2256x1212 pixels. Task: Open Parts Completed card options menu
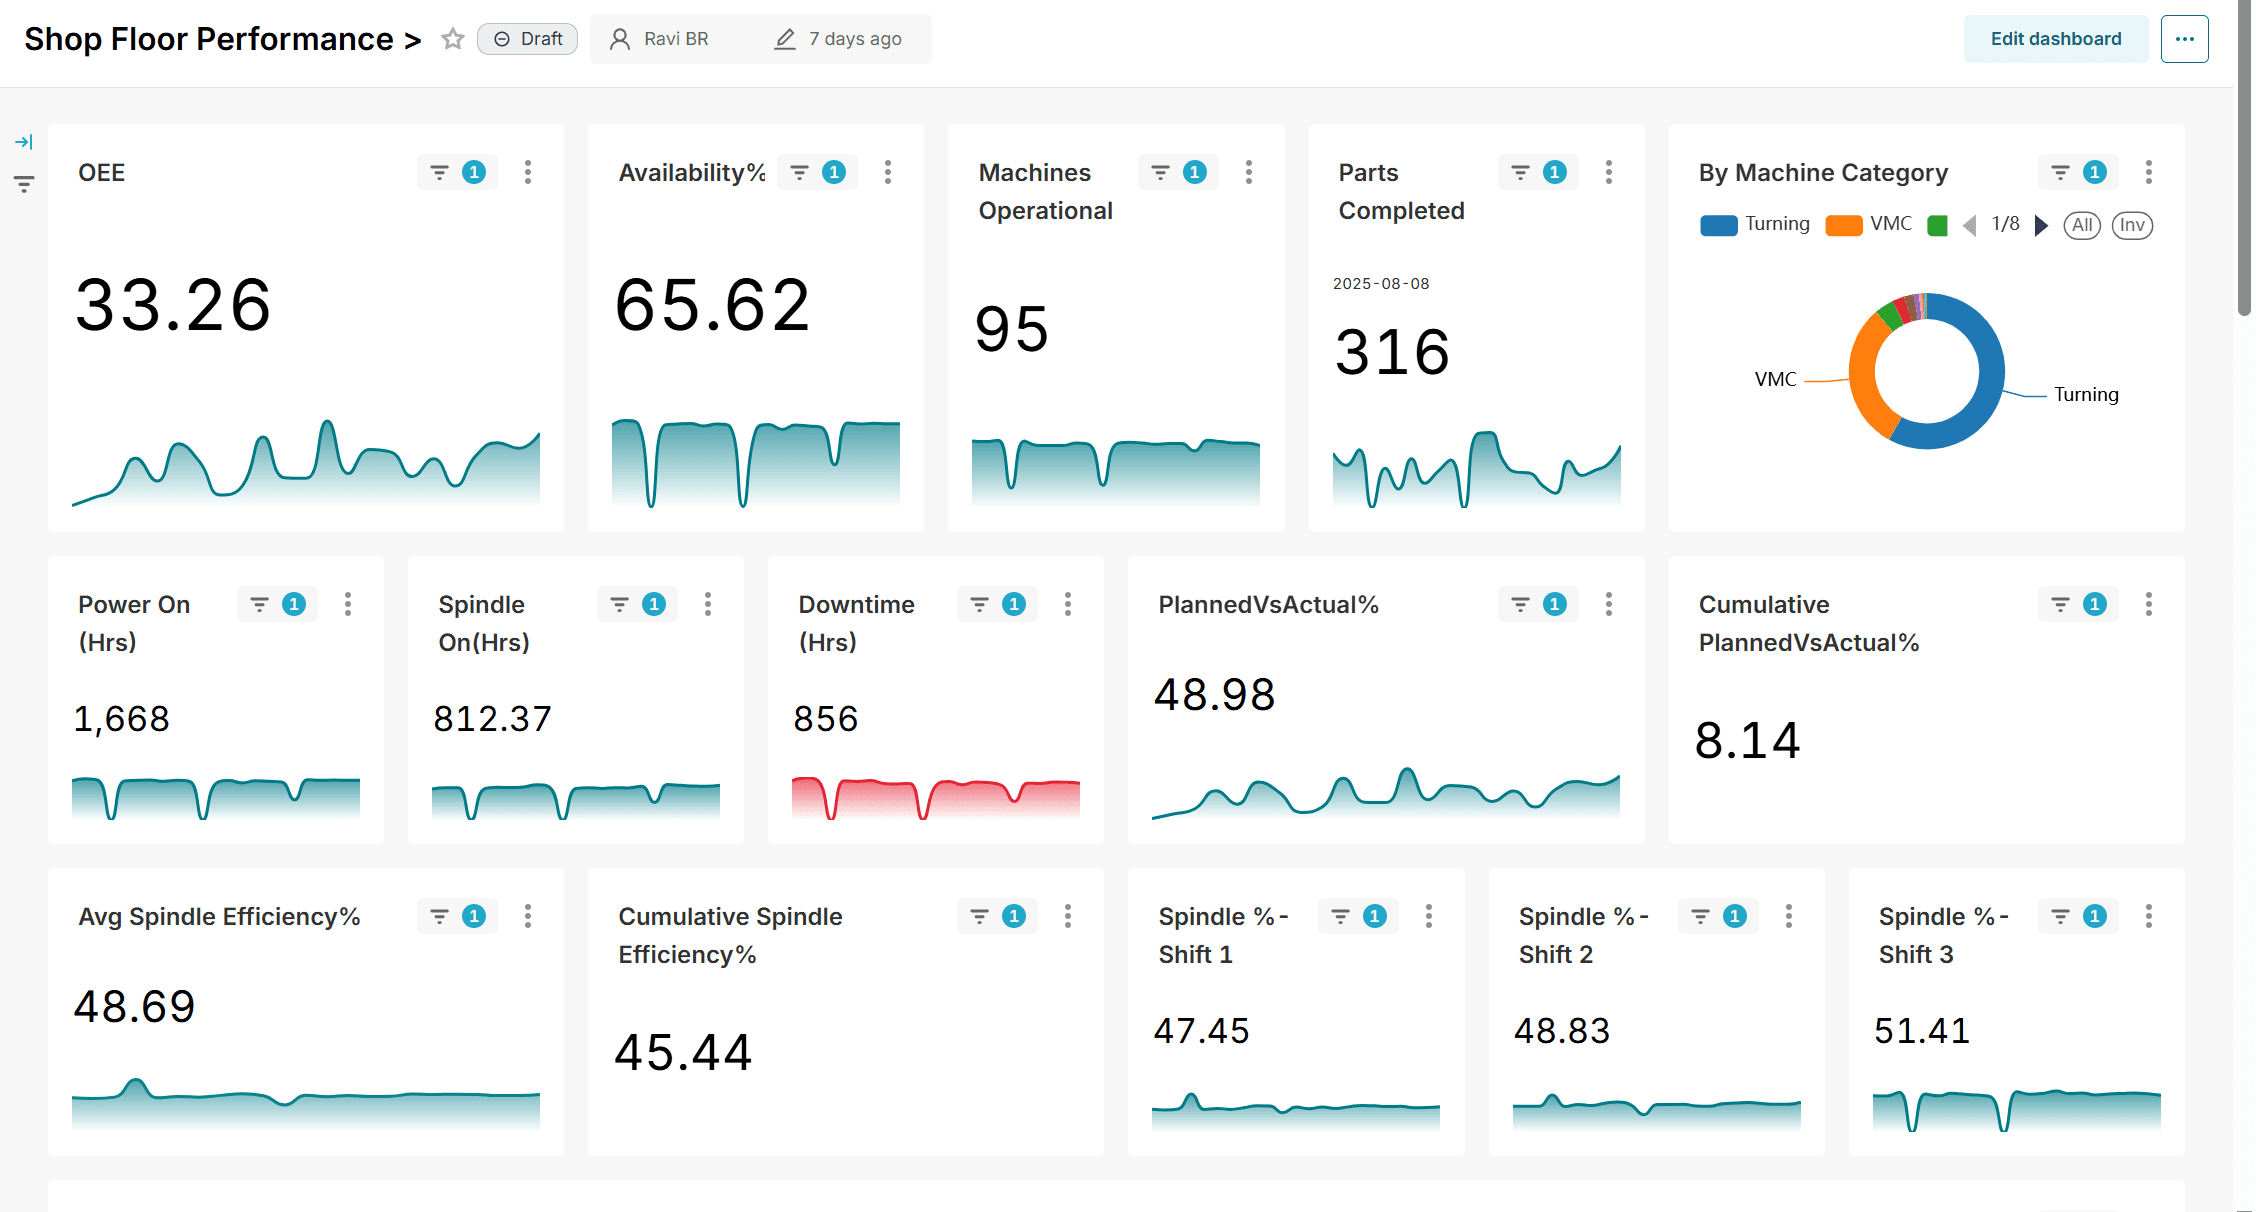(x=1608, y=172)
